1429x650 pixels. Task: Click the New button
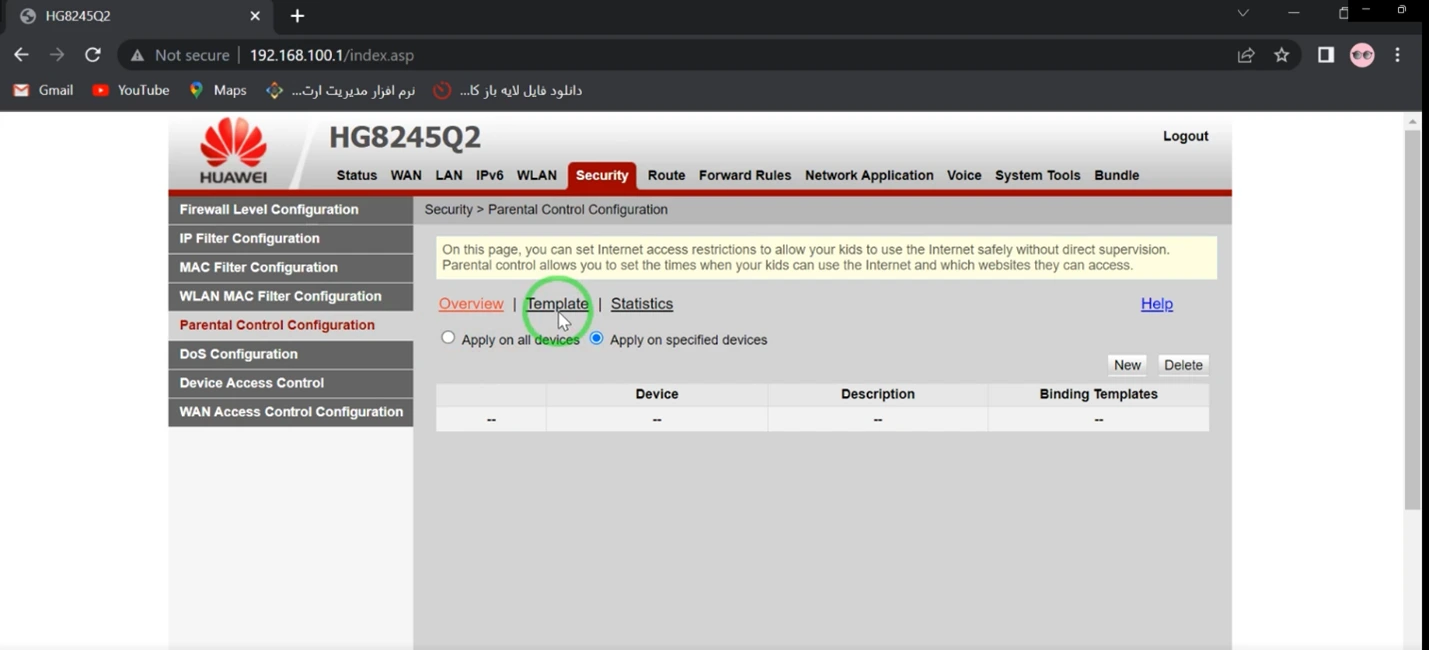point(1127,365)
